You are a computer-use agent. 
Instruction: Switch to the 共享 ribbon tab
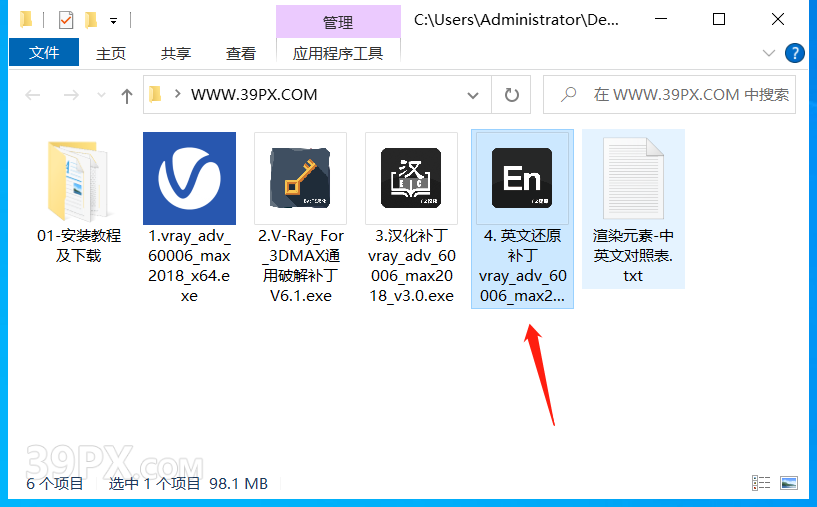click(x=176, y=53)
